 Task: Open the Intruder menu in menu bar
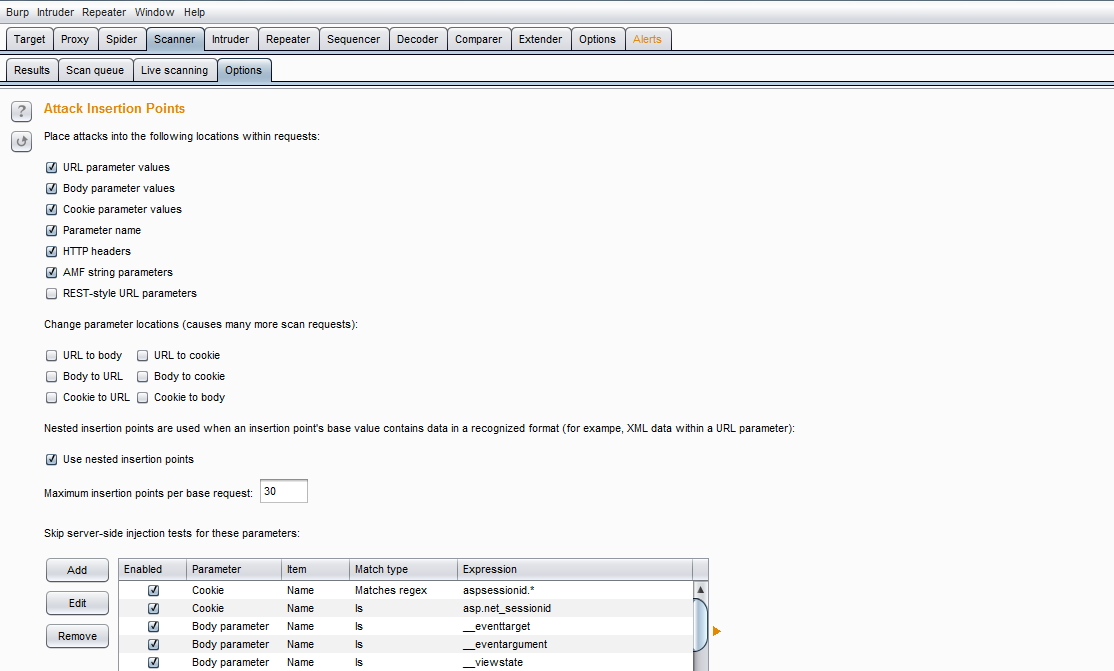(x=55, y=12)
